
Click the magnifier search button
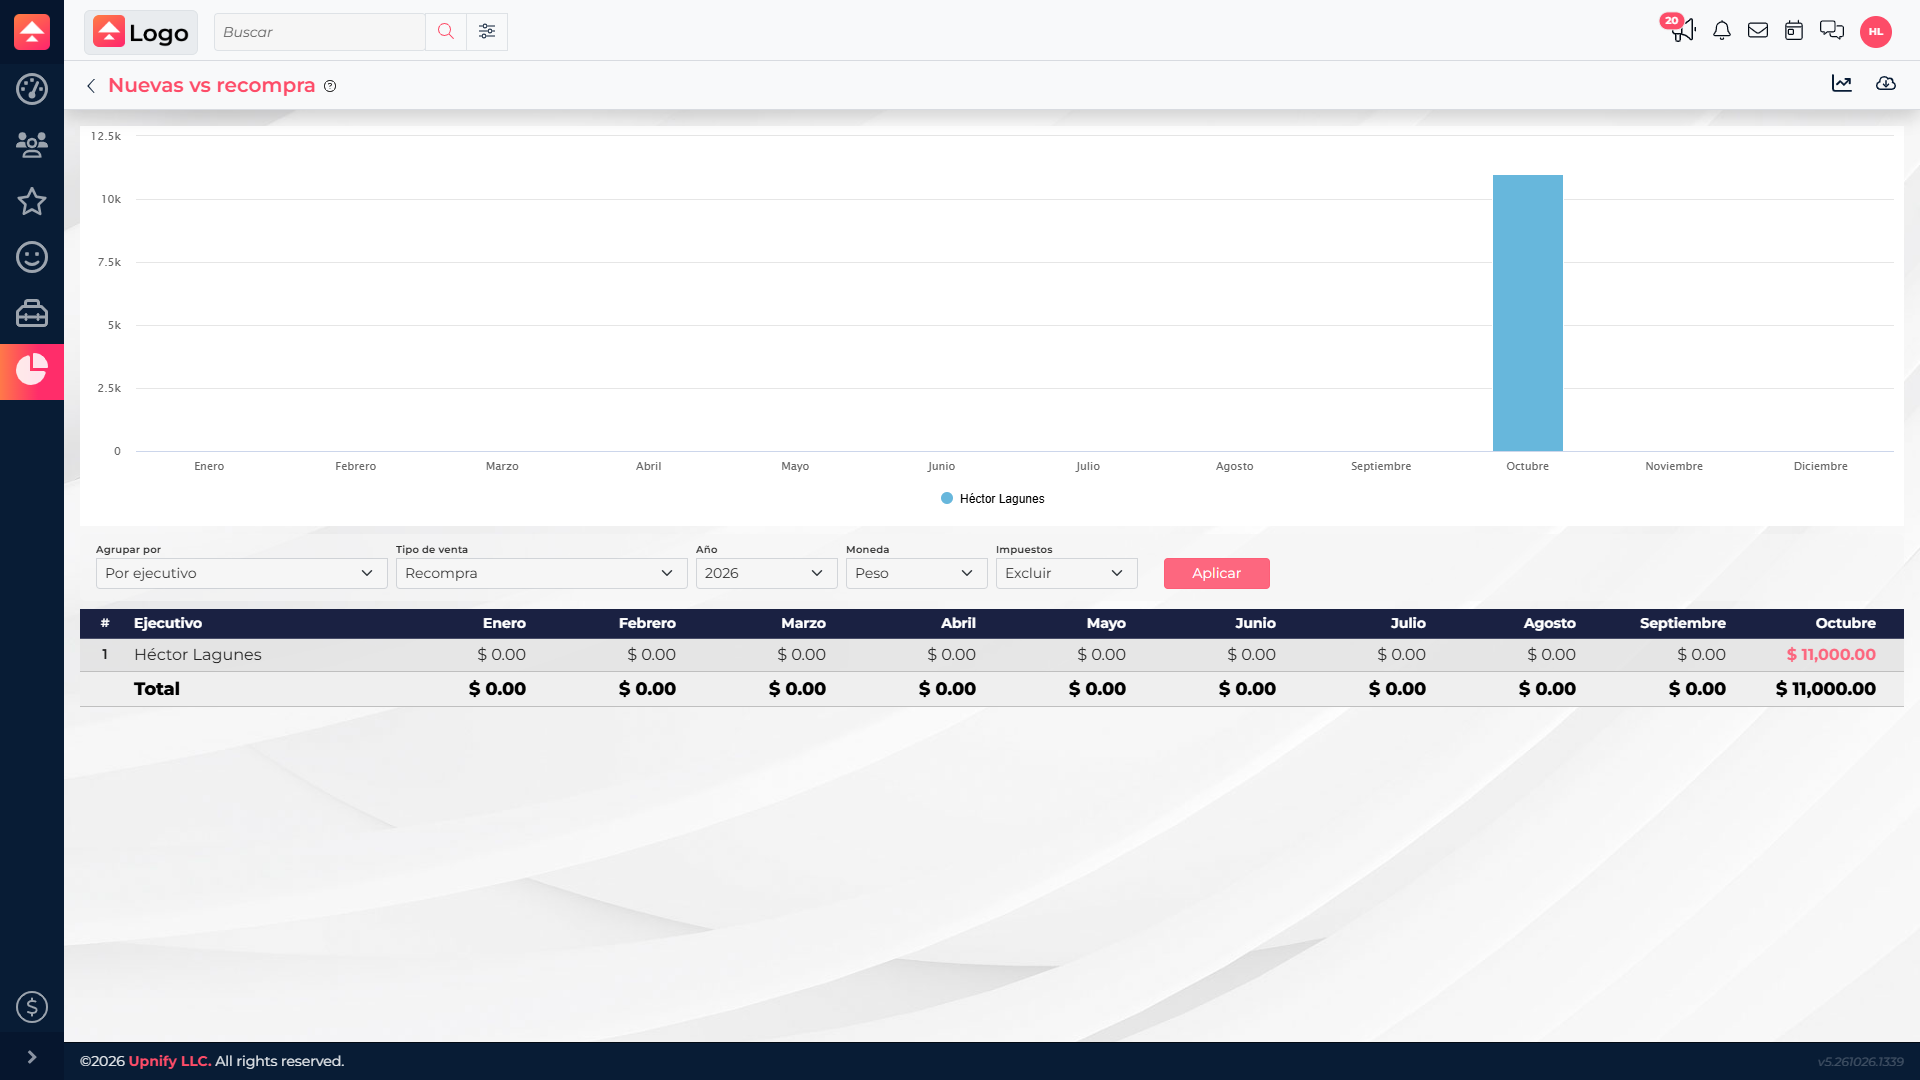pyautogui.click(x=446, y=32)
